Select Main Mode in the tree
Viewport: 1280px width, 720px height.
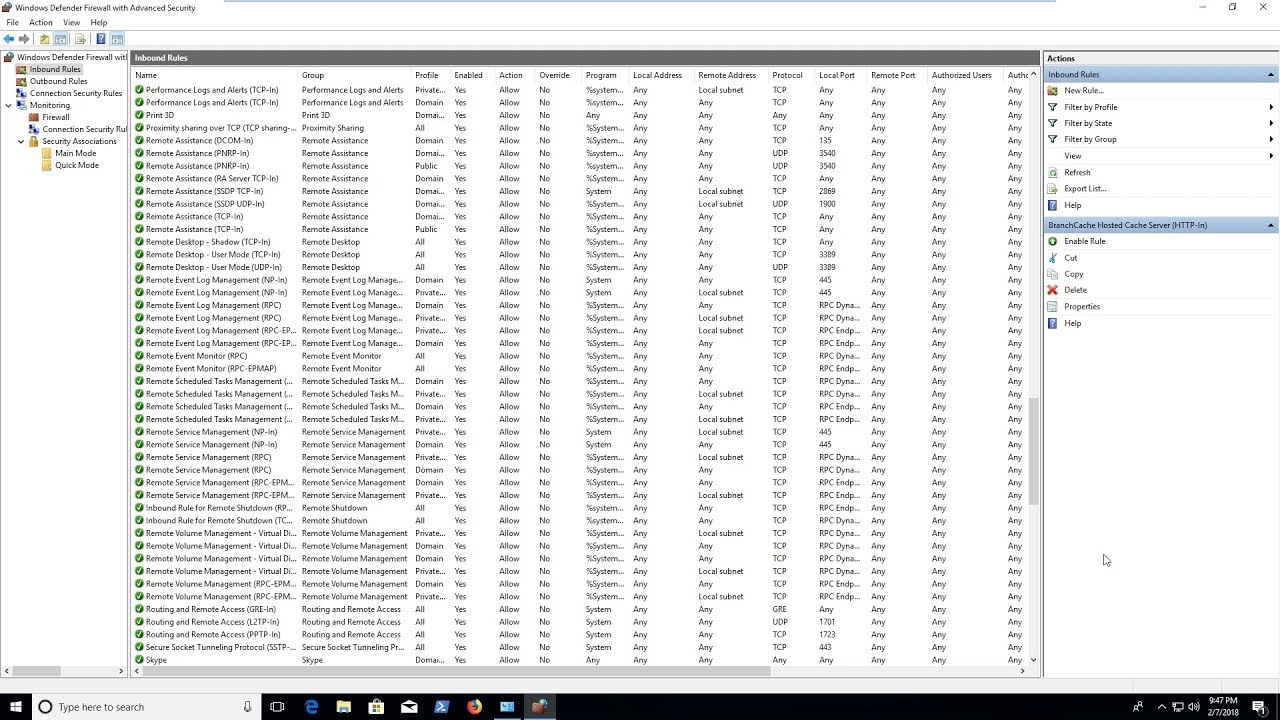(76, 153)
